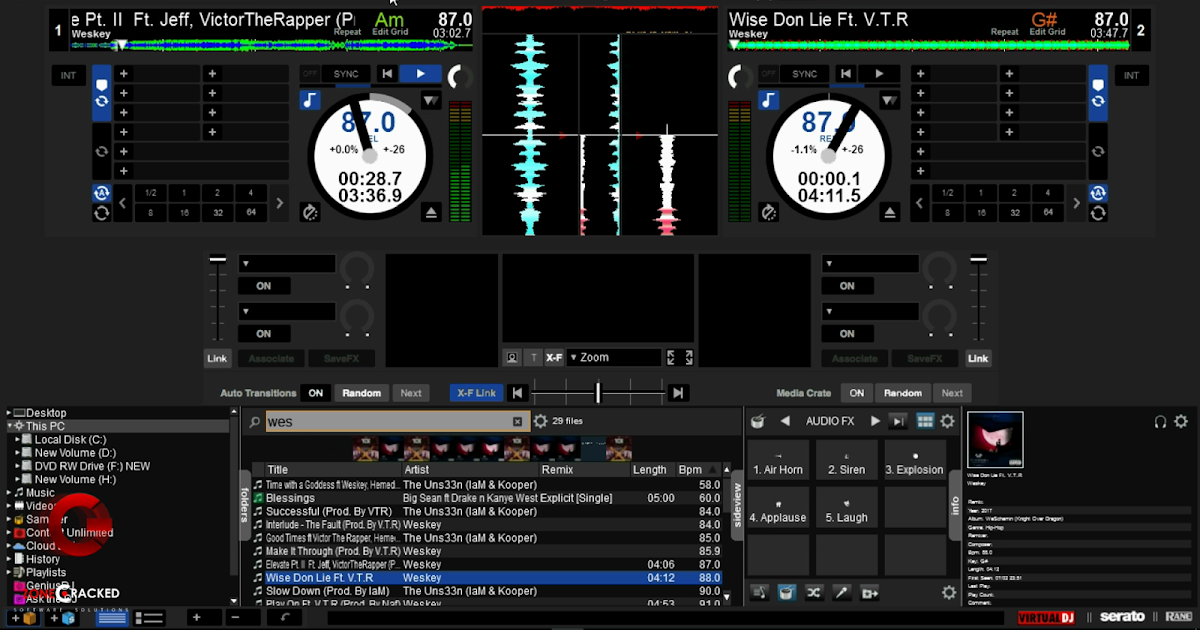Snap crossfader to the left deck
1200x630 pixels.
tap(517, 393)
